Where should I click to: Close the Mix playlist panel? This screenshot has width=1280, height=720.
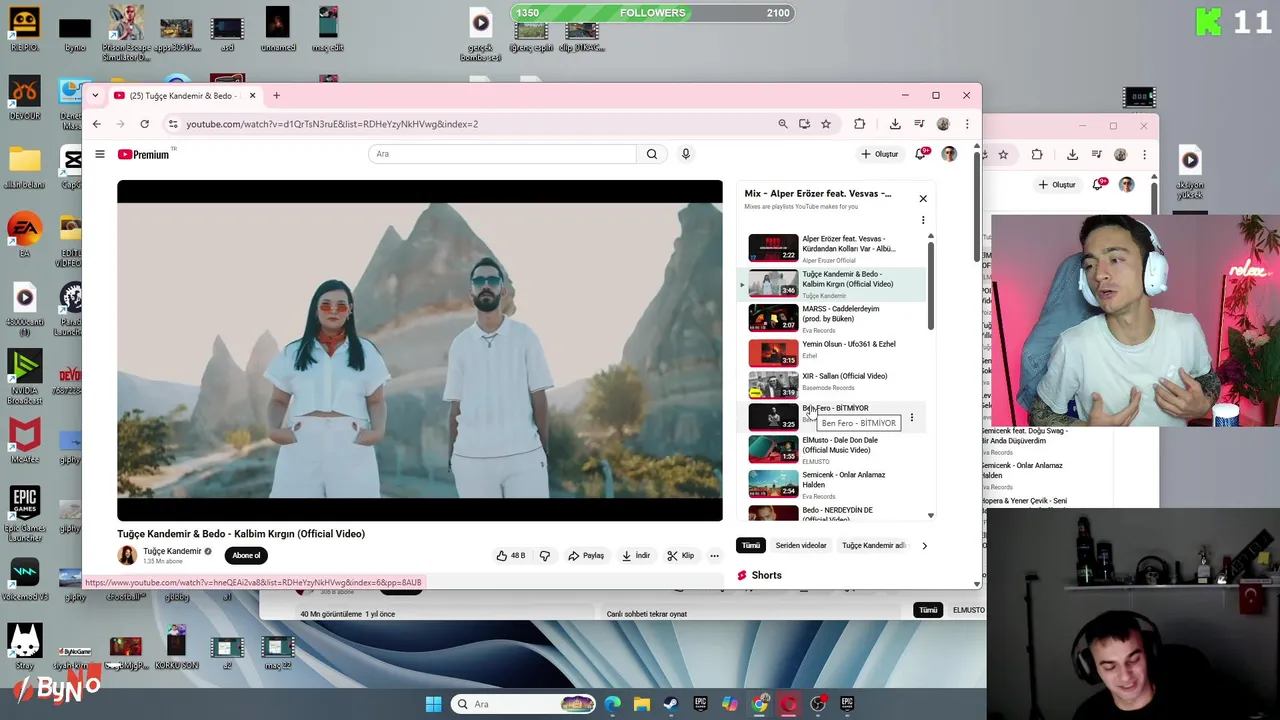tap(923, 198)
